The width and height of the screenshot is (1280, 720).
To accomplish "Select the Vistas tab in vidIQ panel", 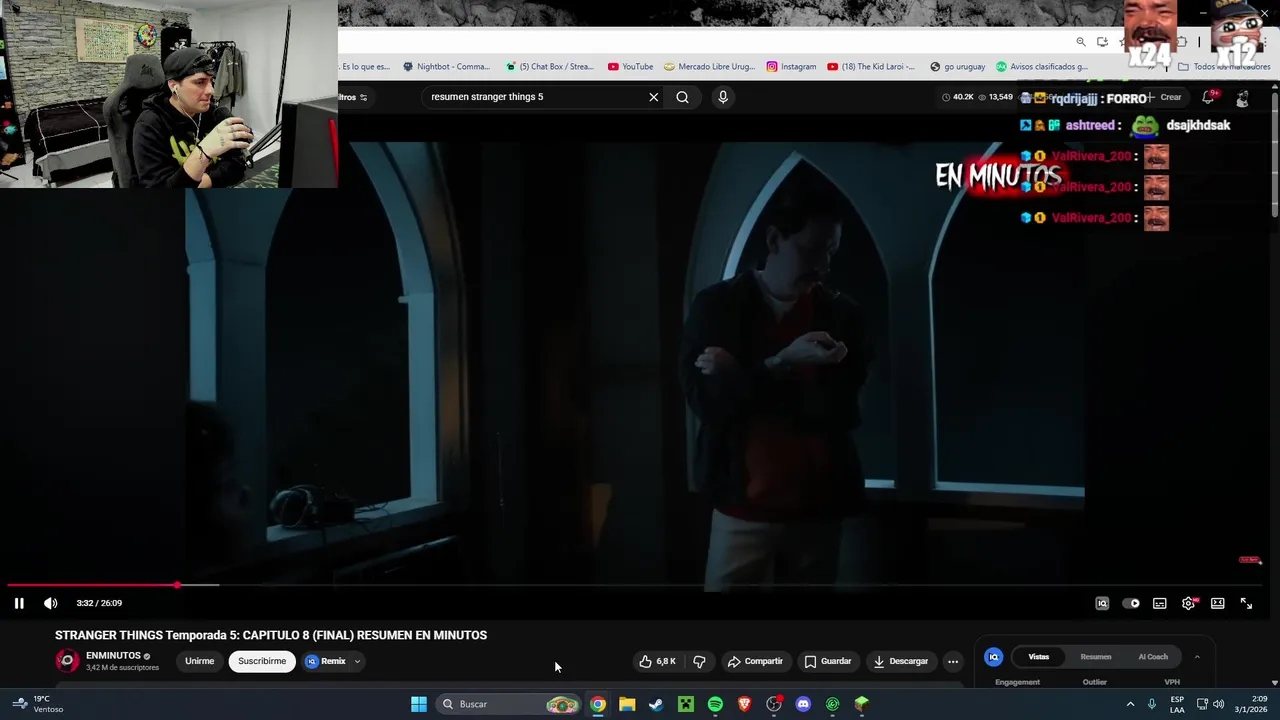I will [x=1039, y=657].
